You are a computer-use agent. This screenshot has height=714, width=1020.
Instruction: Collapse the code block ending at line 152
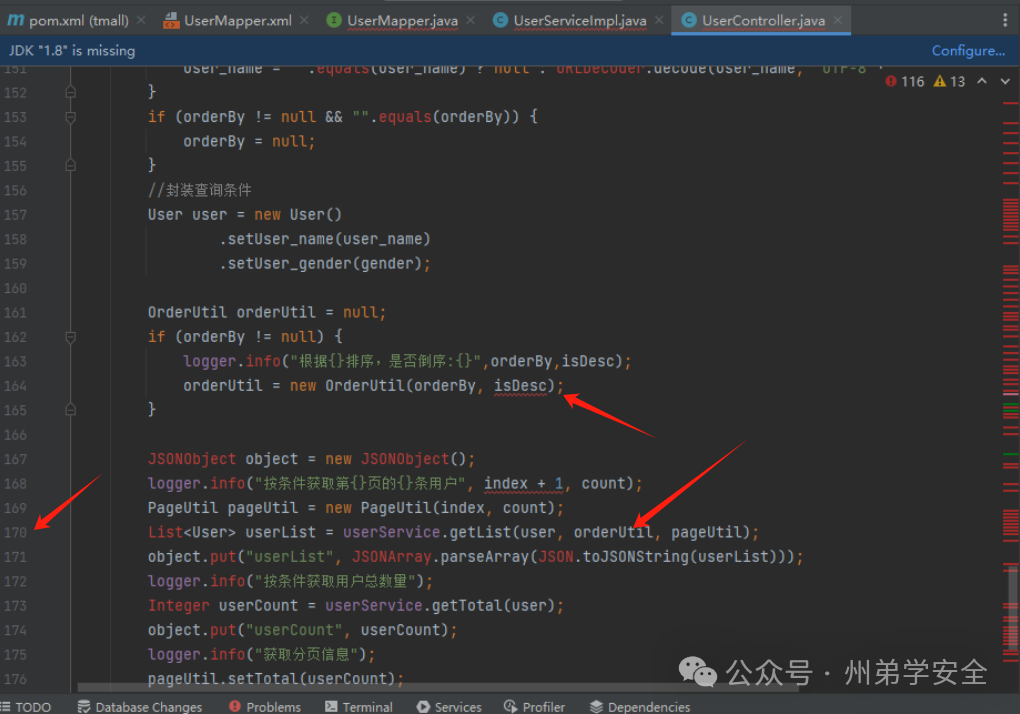point(71,92)
